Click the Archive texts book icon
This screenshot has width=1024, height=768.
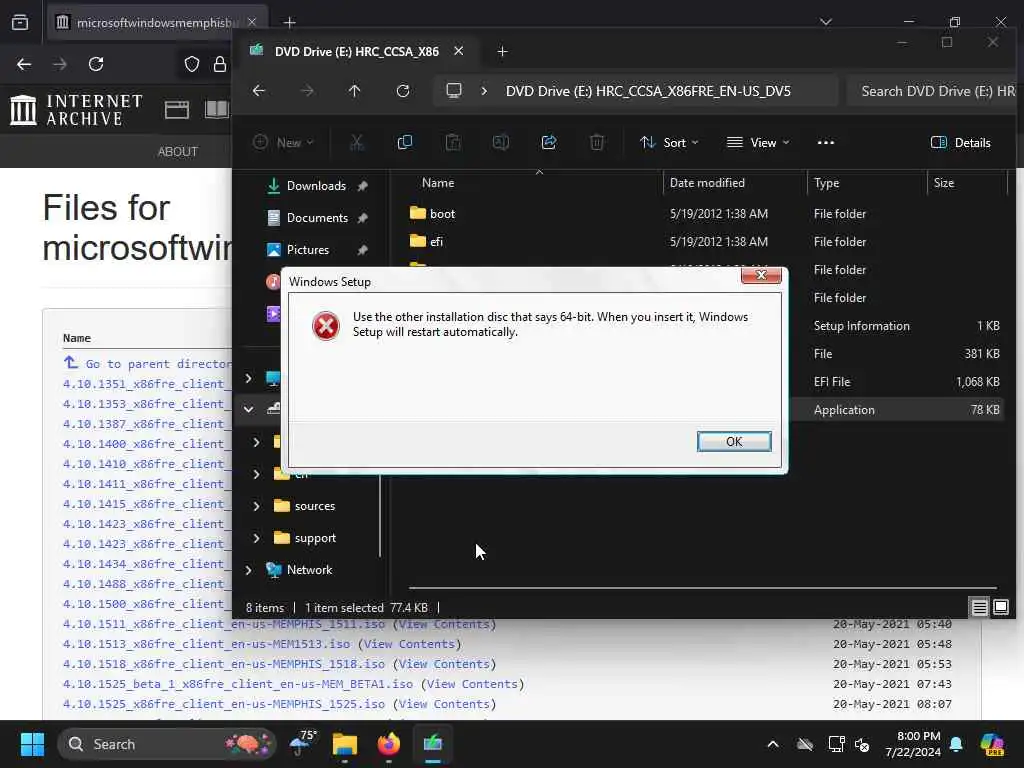coord(216,110)
